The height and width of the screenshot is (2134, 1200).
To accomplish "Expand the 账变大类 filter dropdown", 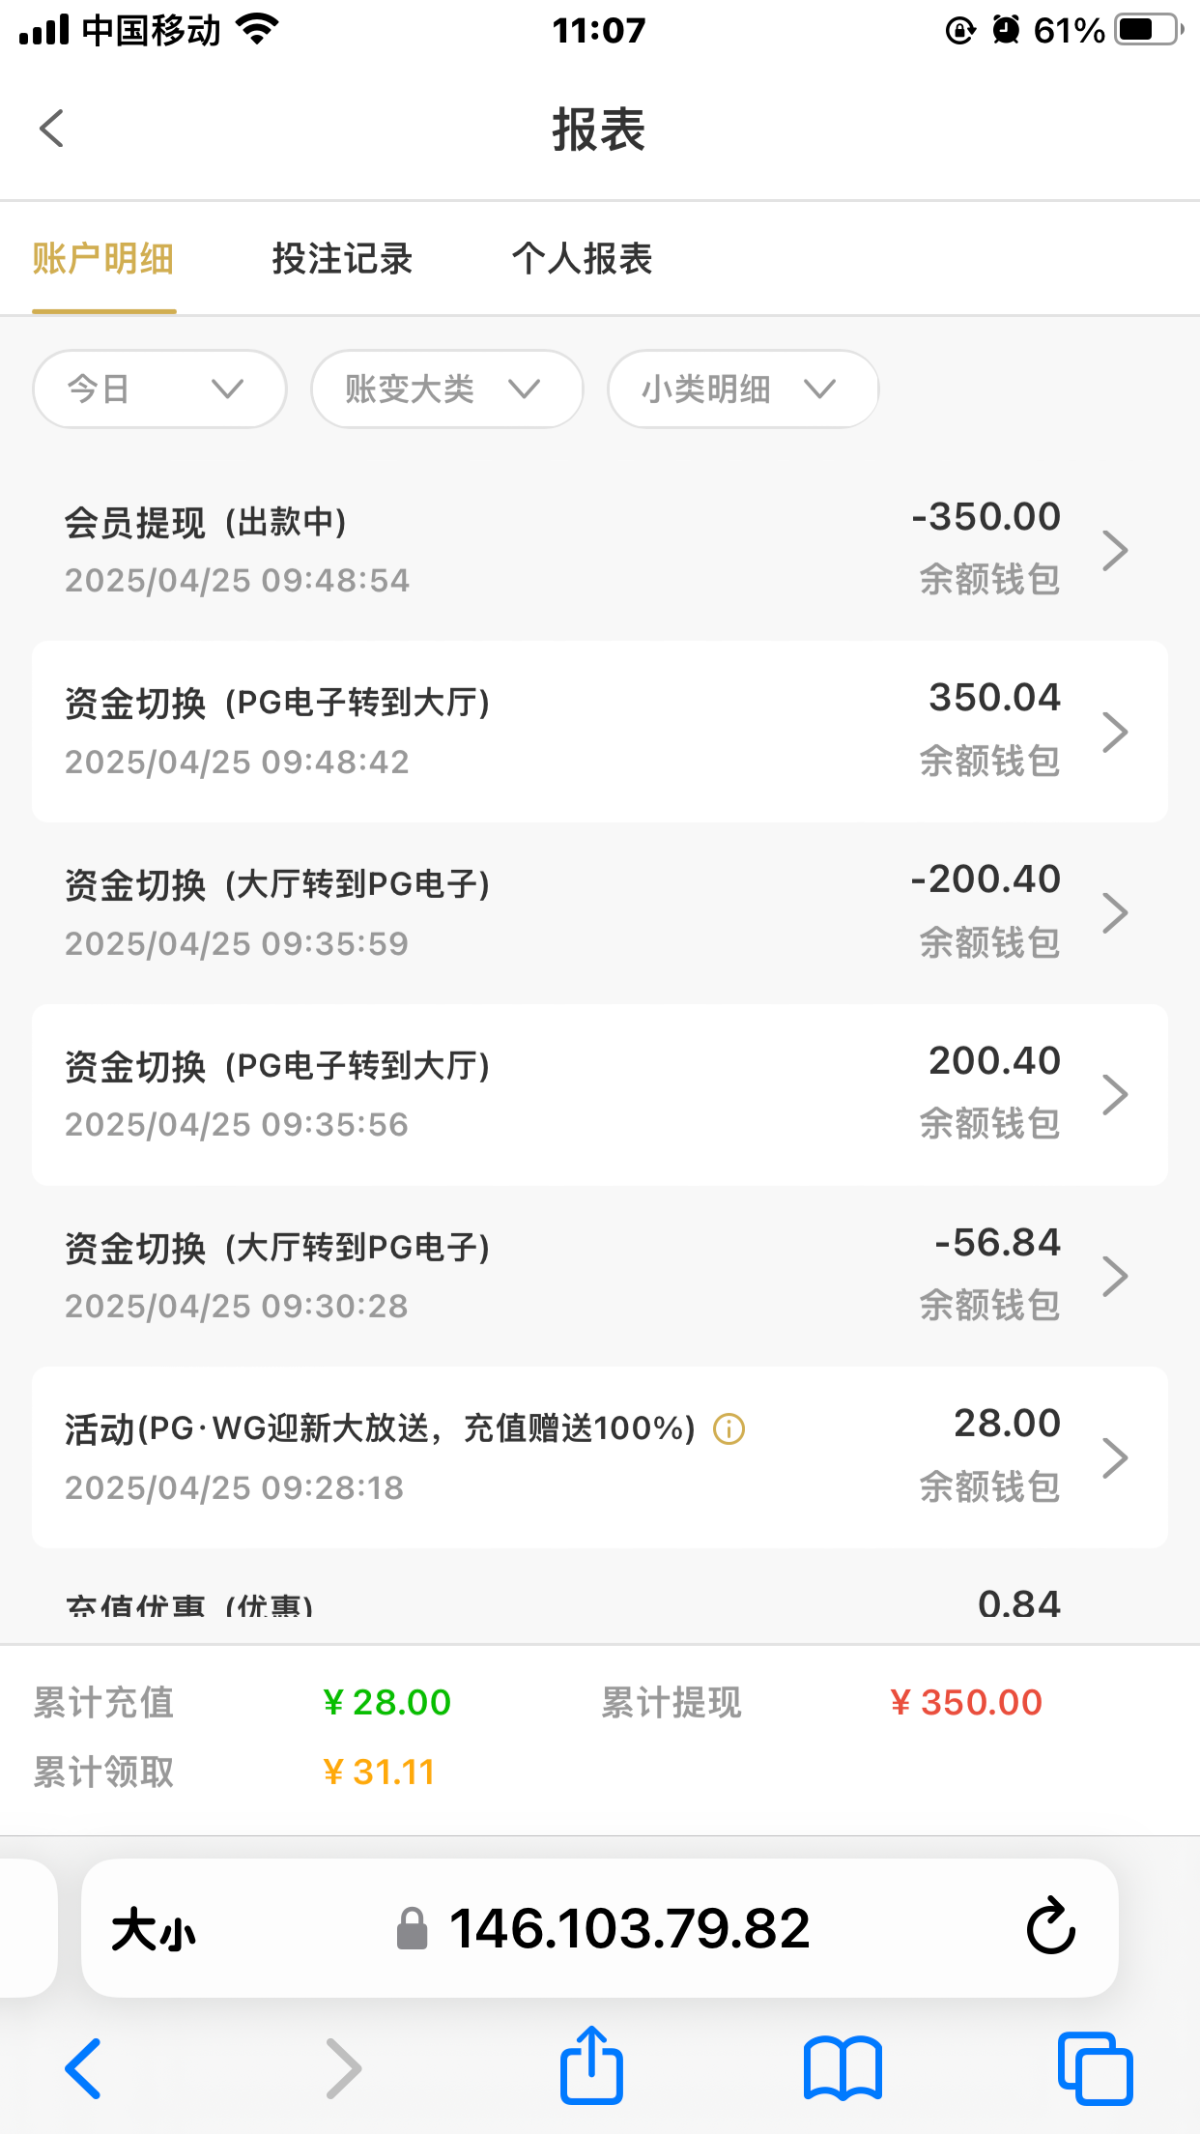I will (x=446, y=389).
